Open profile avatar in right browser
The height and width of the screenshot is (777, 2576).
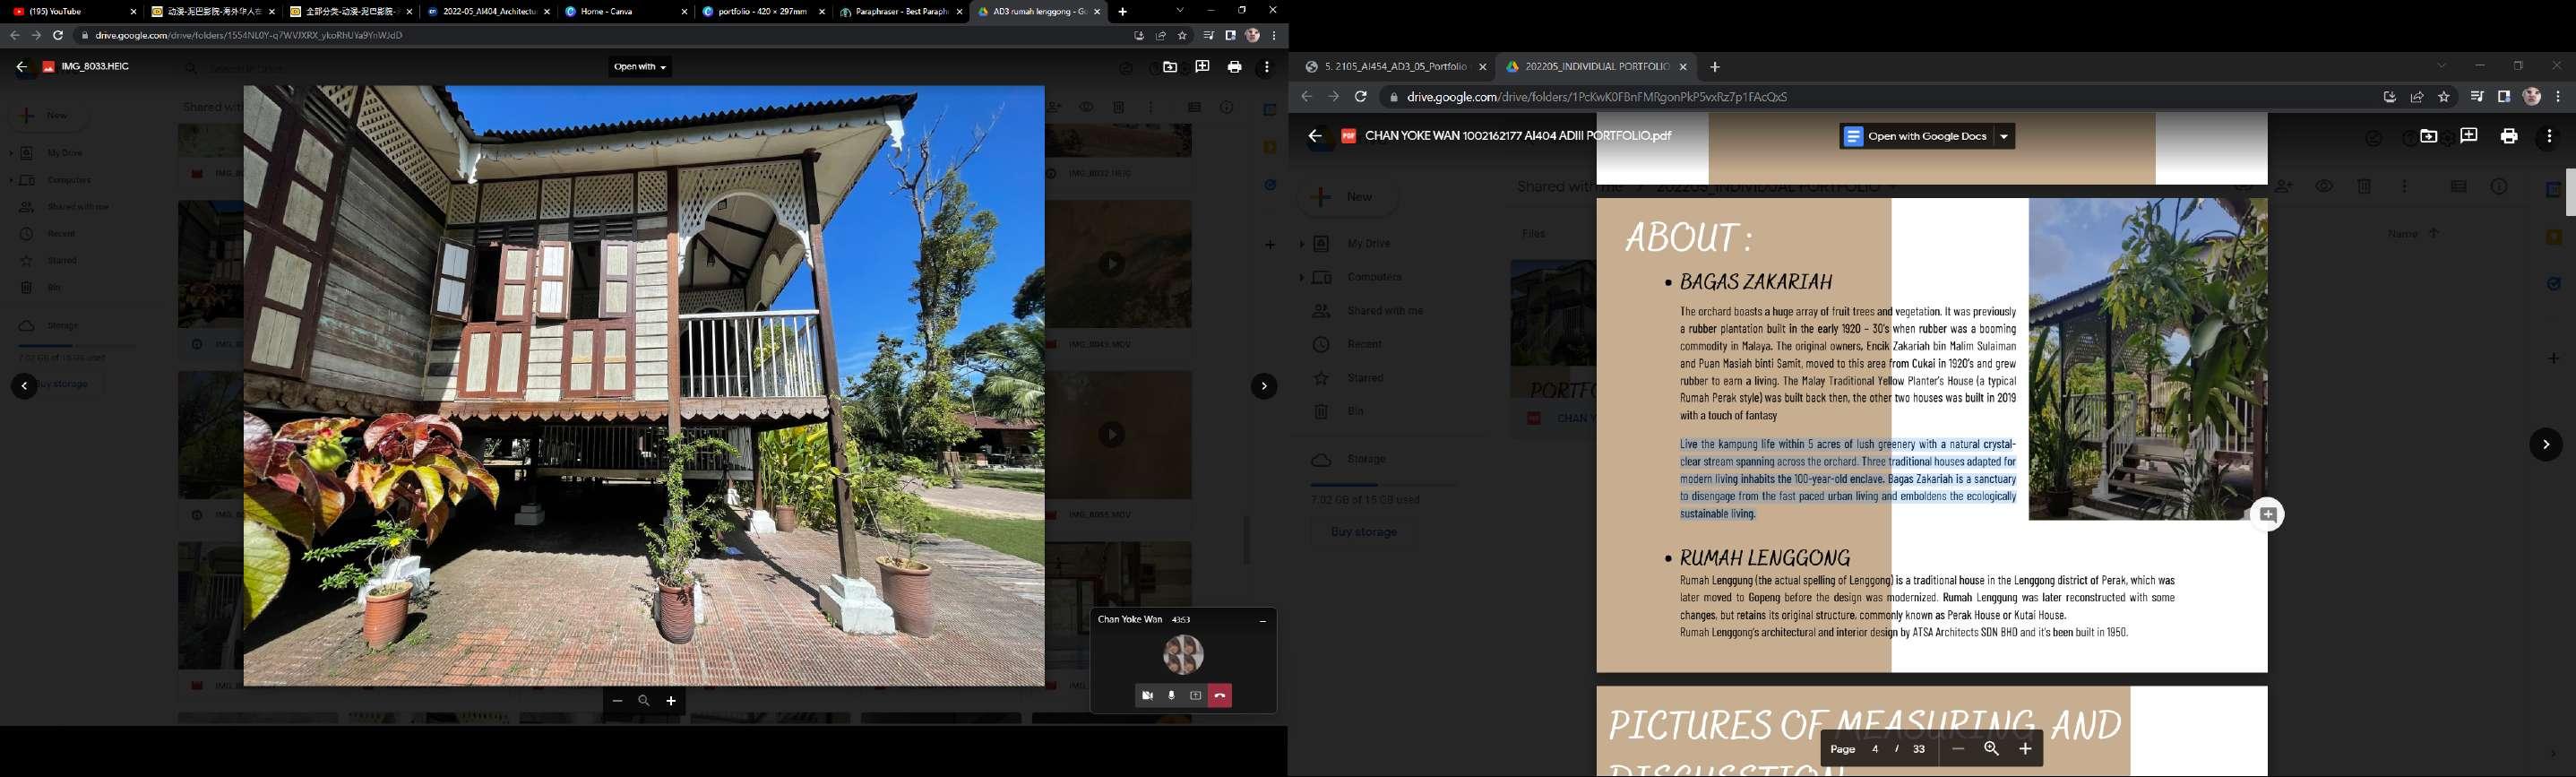[2532, 97]
